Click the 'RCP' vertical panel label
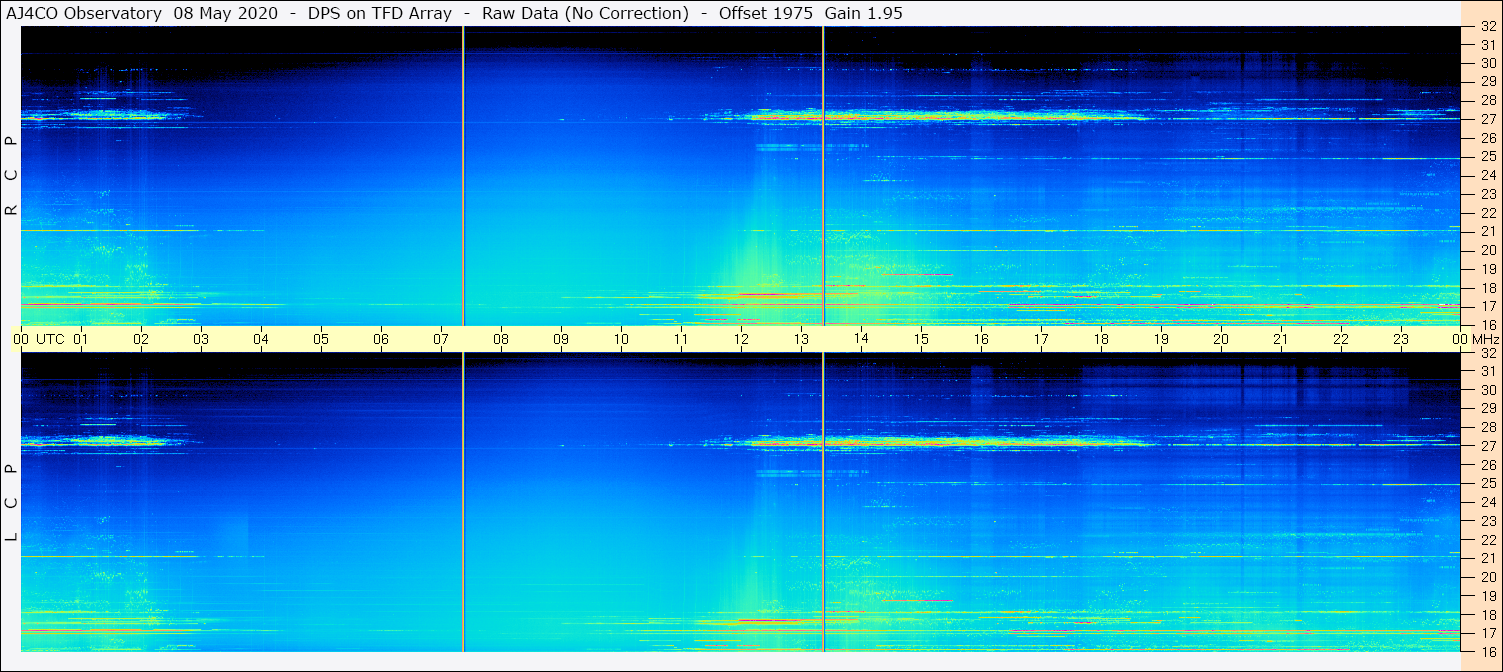 click(12, 176)
